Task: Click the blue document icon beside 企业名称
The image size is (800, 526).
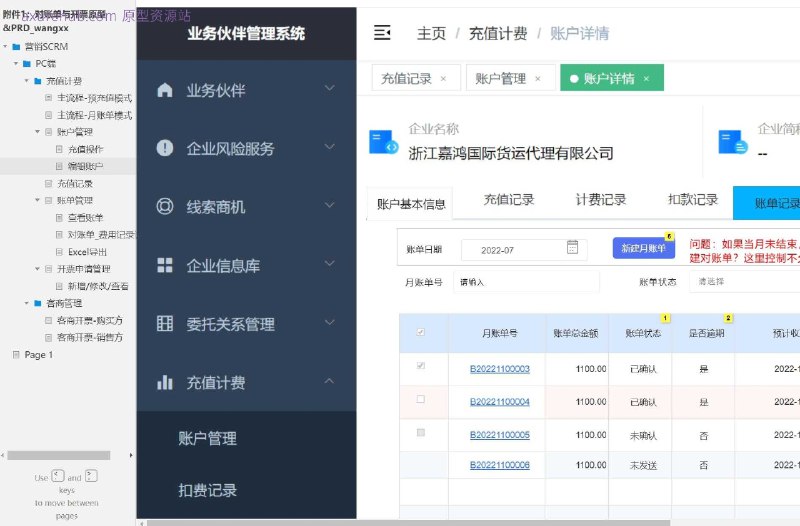Action: (384, 142)
